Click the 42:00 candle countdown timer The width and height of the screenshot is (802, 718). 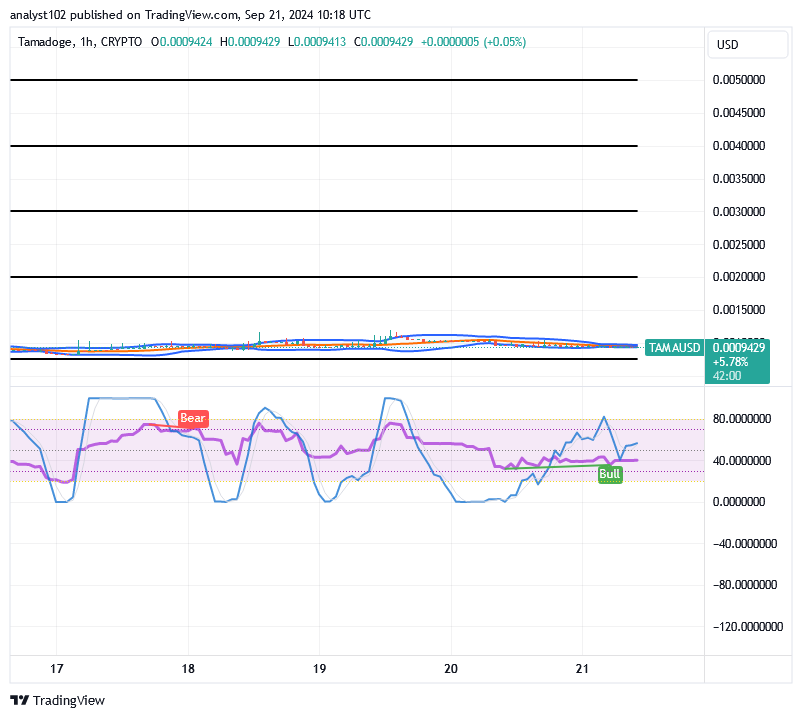pyautogui.click(x=727, y=375)
